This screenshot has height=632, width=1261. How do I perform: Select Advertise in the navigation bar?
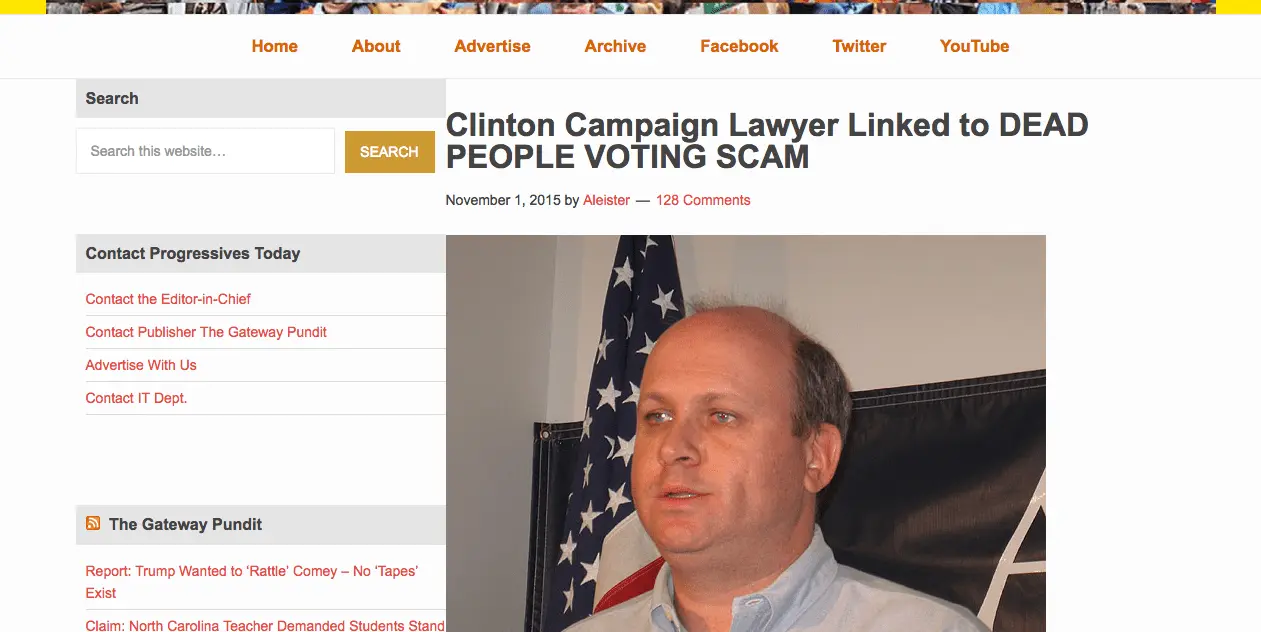(x=492, y=46)
